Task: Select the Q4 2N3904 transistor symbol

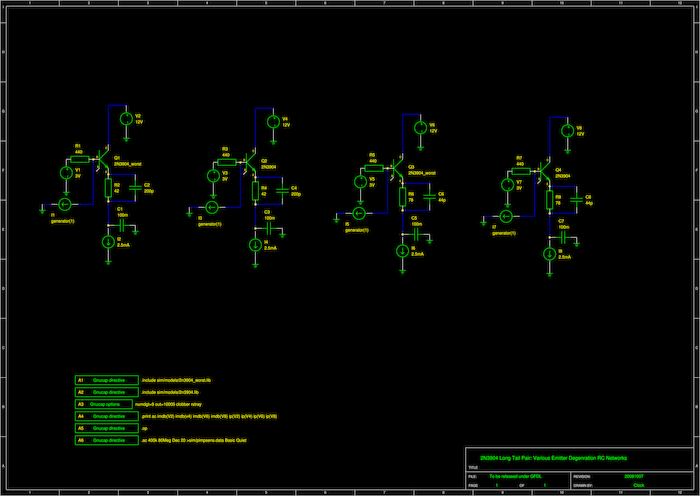Action: point(544,171)
